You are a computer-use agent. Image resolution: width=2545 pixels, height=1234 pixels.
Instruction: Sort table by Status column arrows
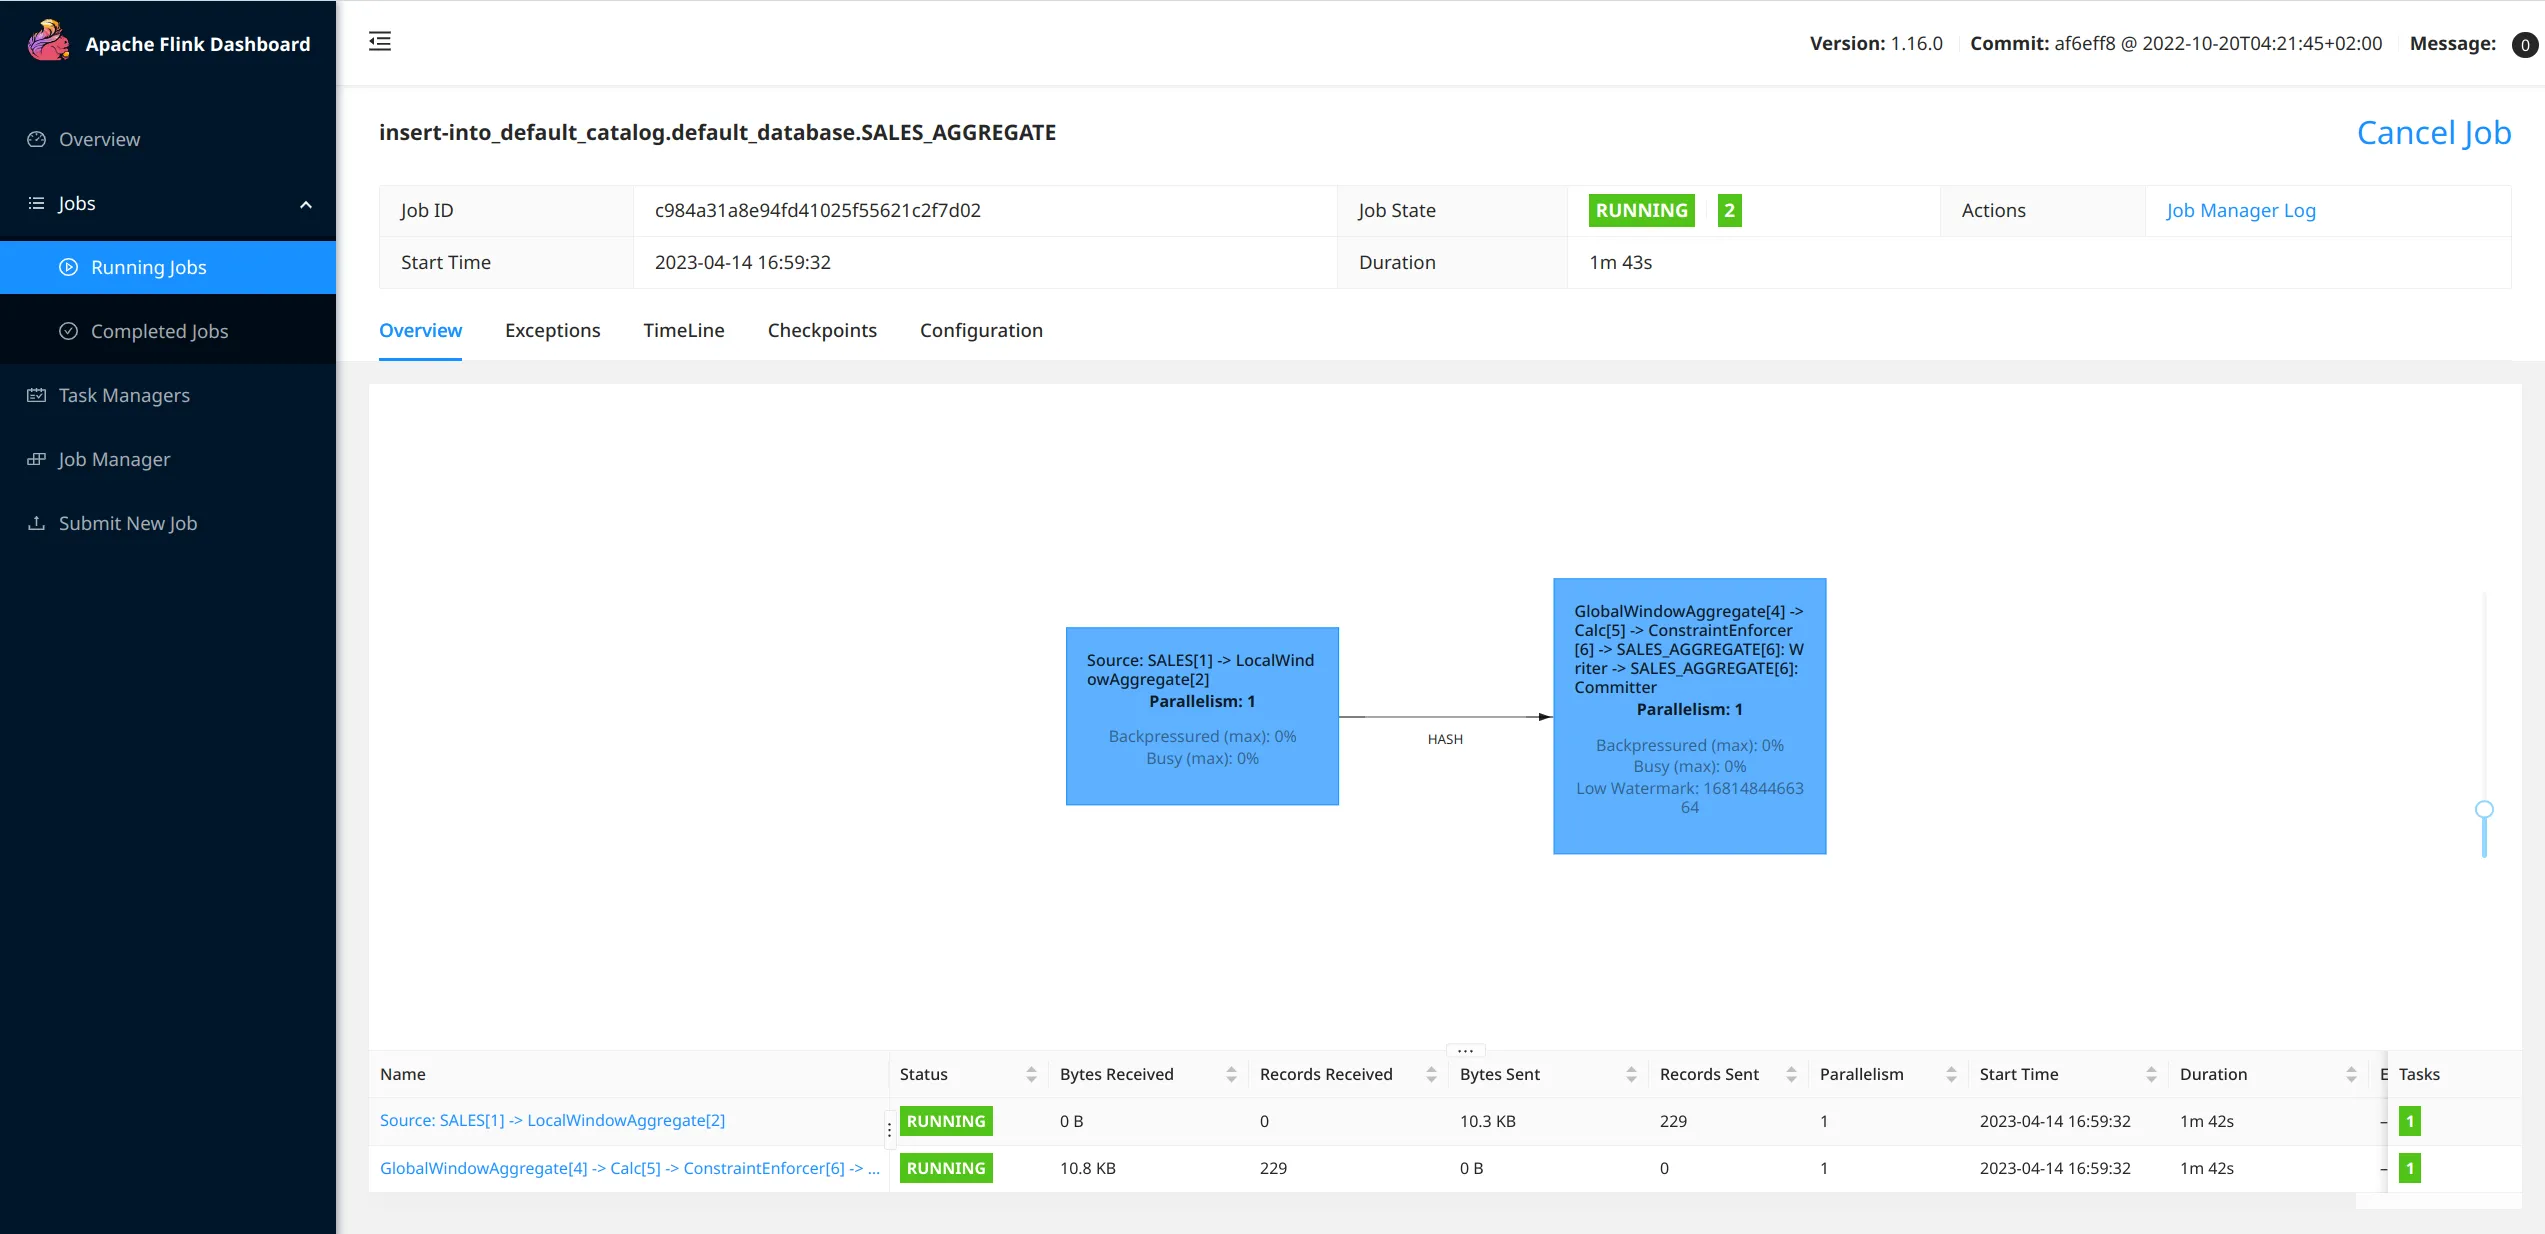pyautogui.click(x=1031, y=1074)
